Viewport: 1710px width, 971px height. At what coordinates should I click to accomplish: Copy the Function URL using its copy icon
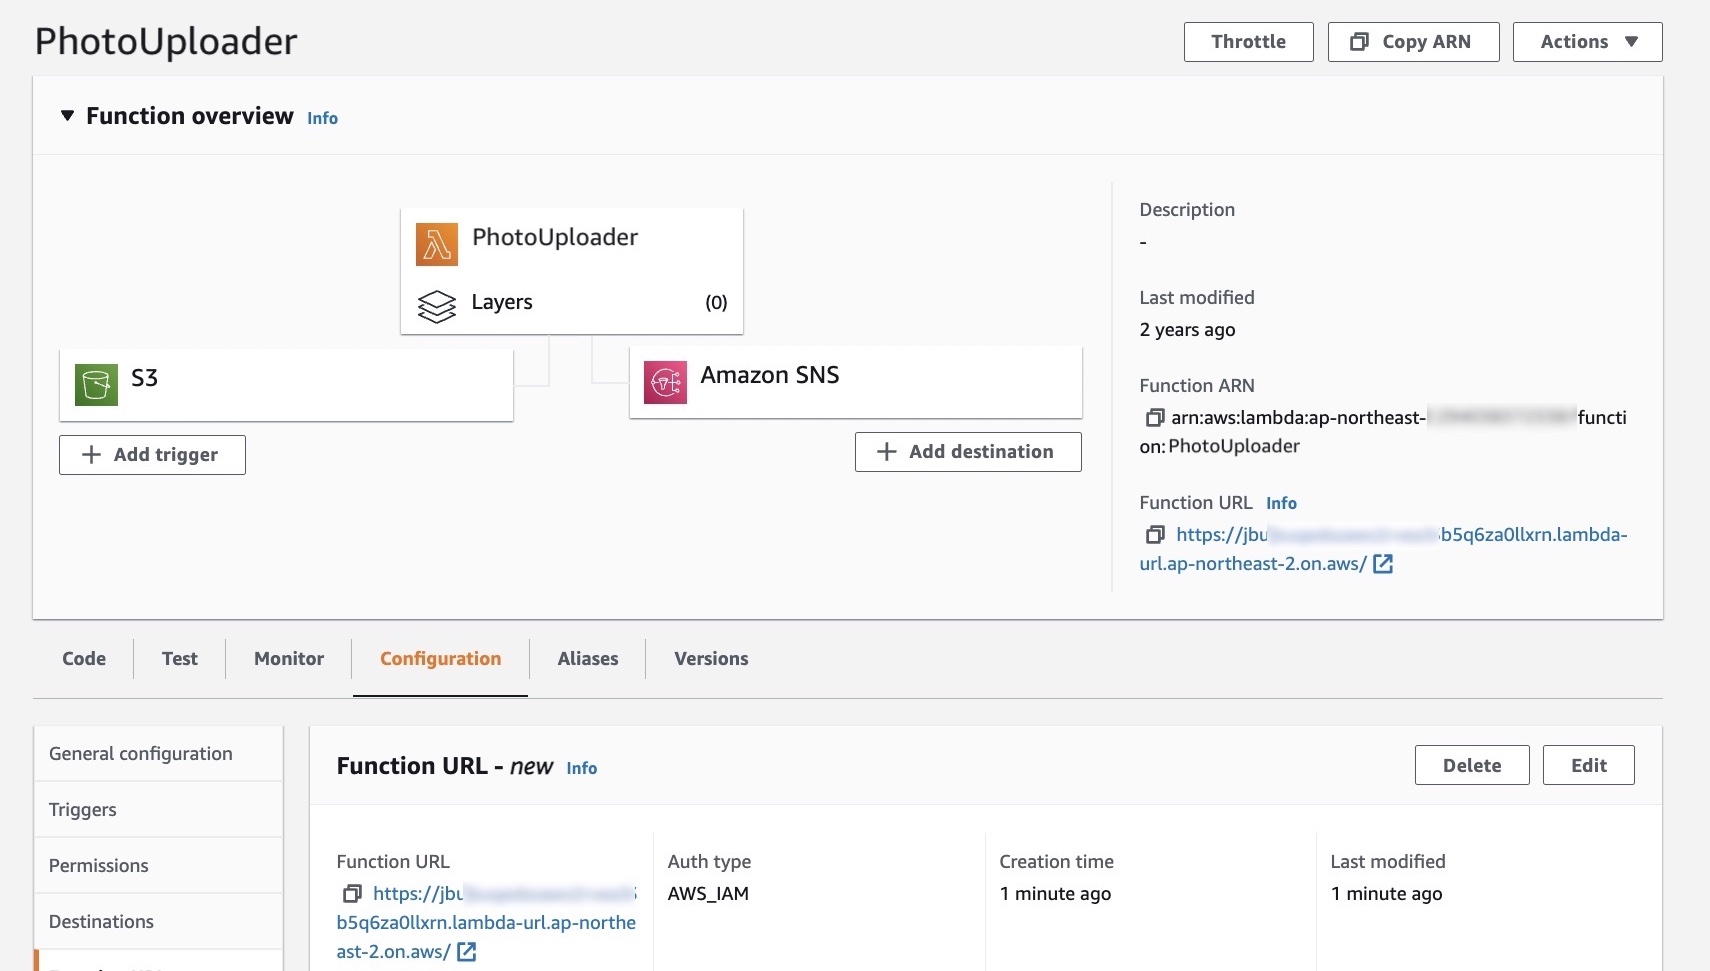[1154, 534]
